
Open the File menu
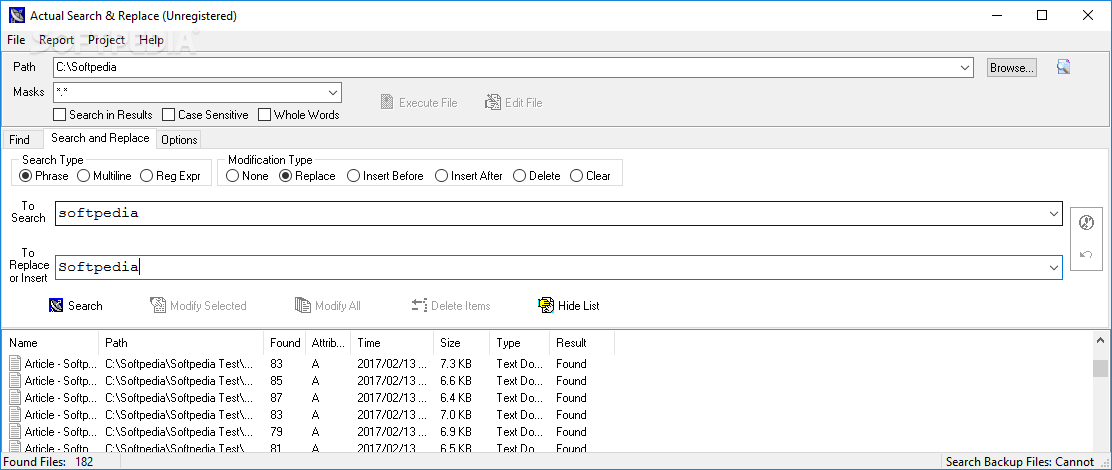coord(16,40)
